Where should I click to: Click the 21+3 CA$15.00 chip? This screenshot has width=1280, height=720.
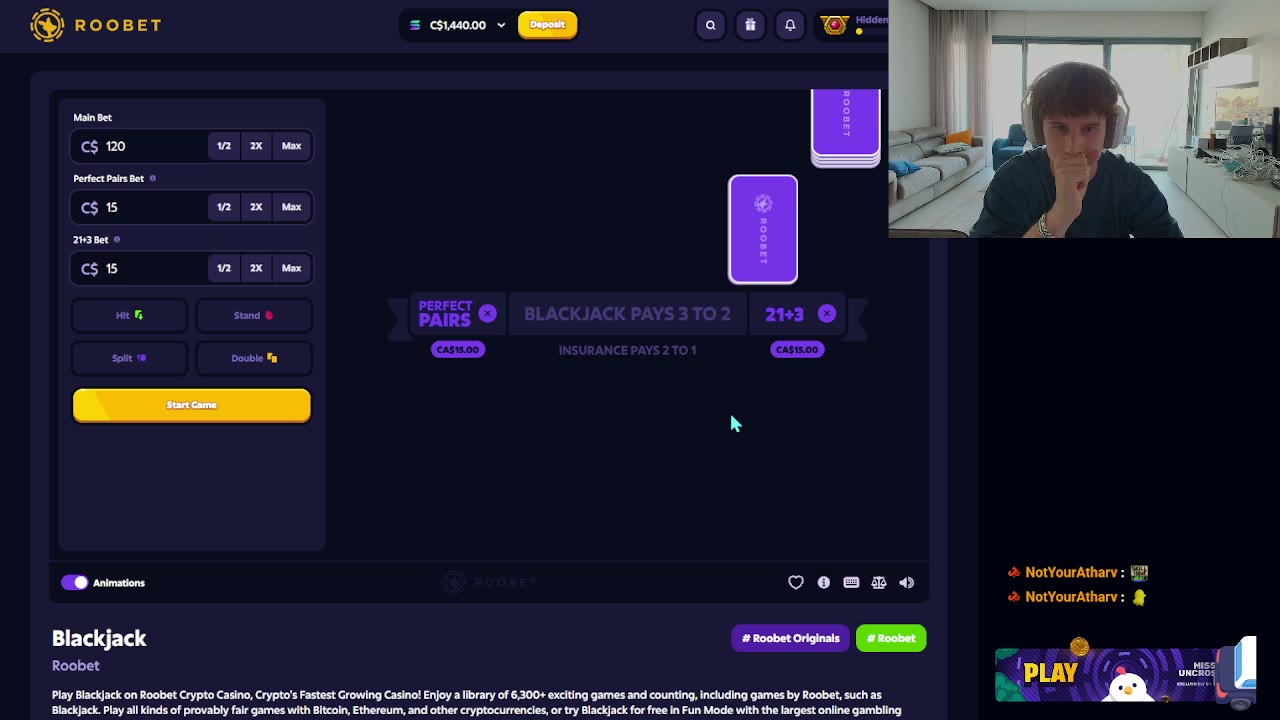pos(797,349)
